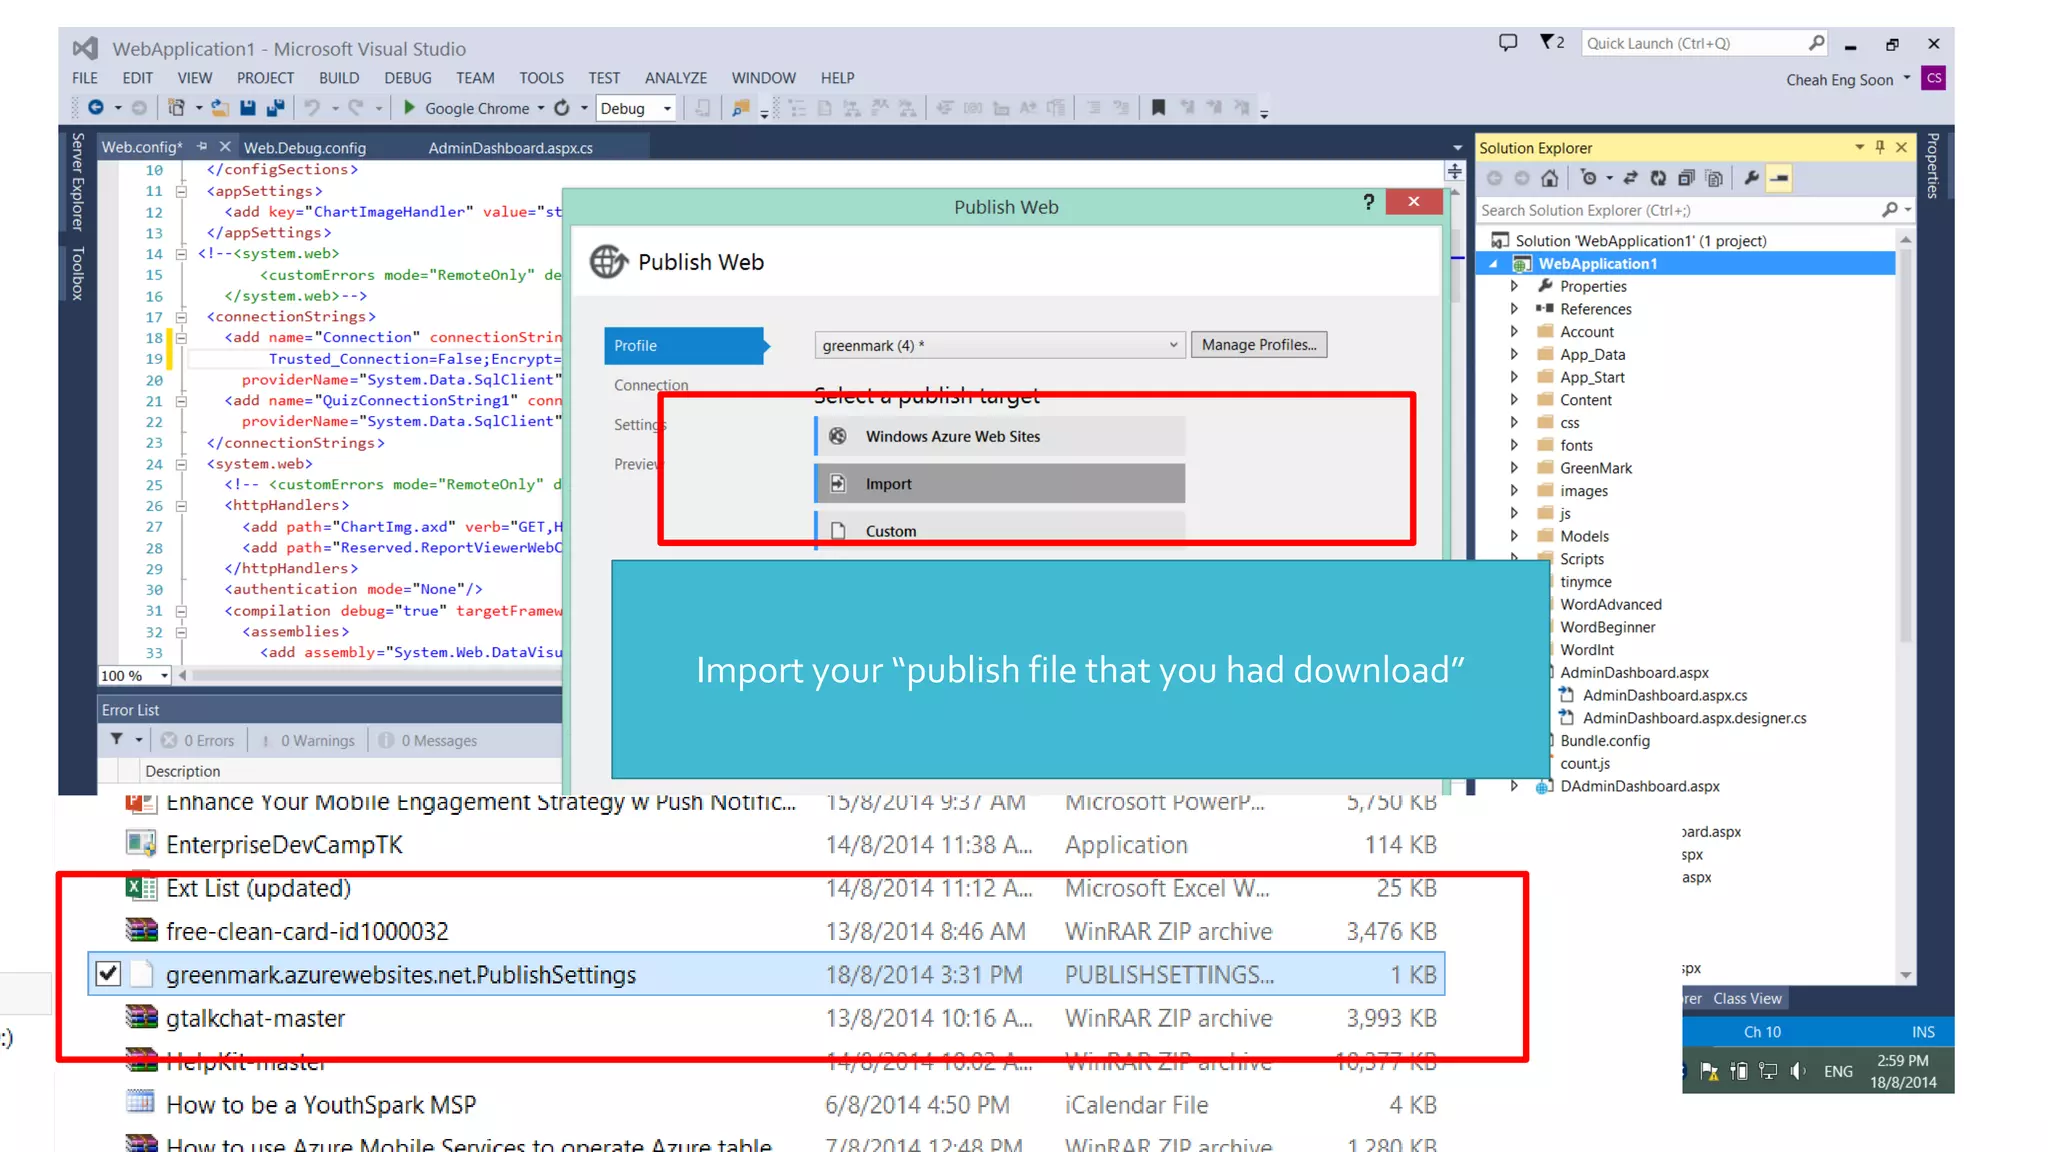Image resolution: width=2048 pixels, height=1152 pixels.
Task: Expand the App_Data folder
Action: pos(1514,354)
